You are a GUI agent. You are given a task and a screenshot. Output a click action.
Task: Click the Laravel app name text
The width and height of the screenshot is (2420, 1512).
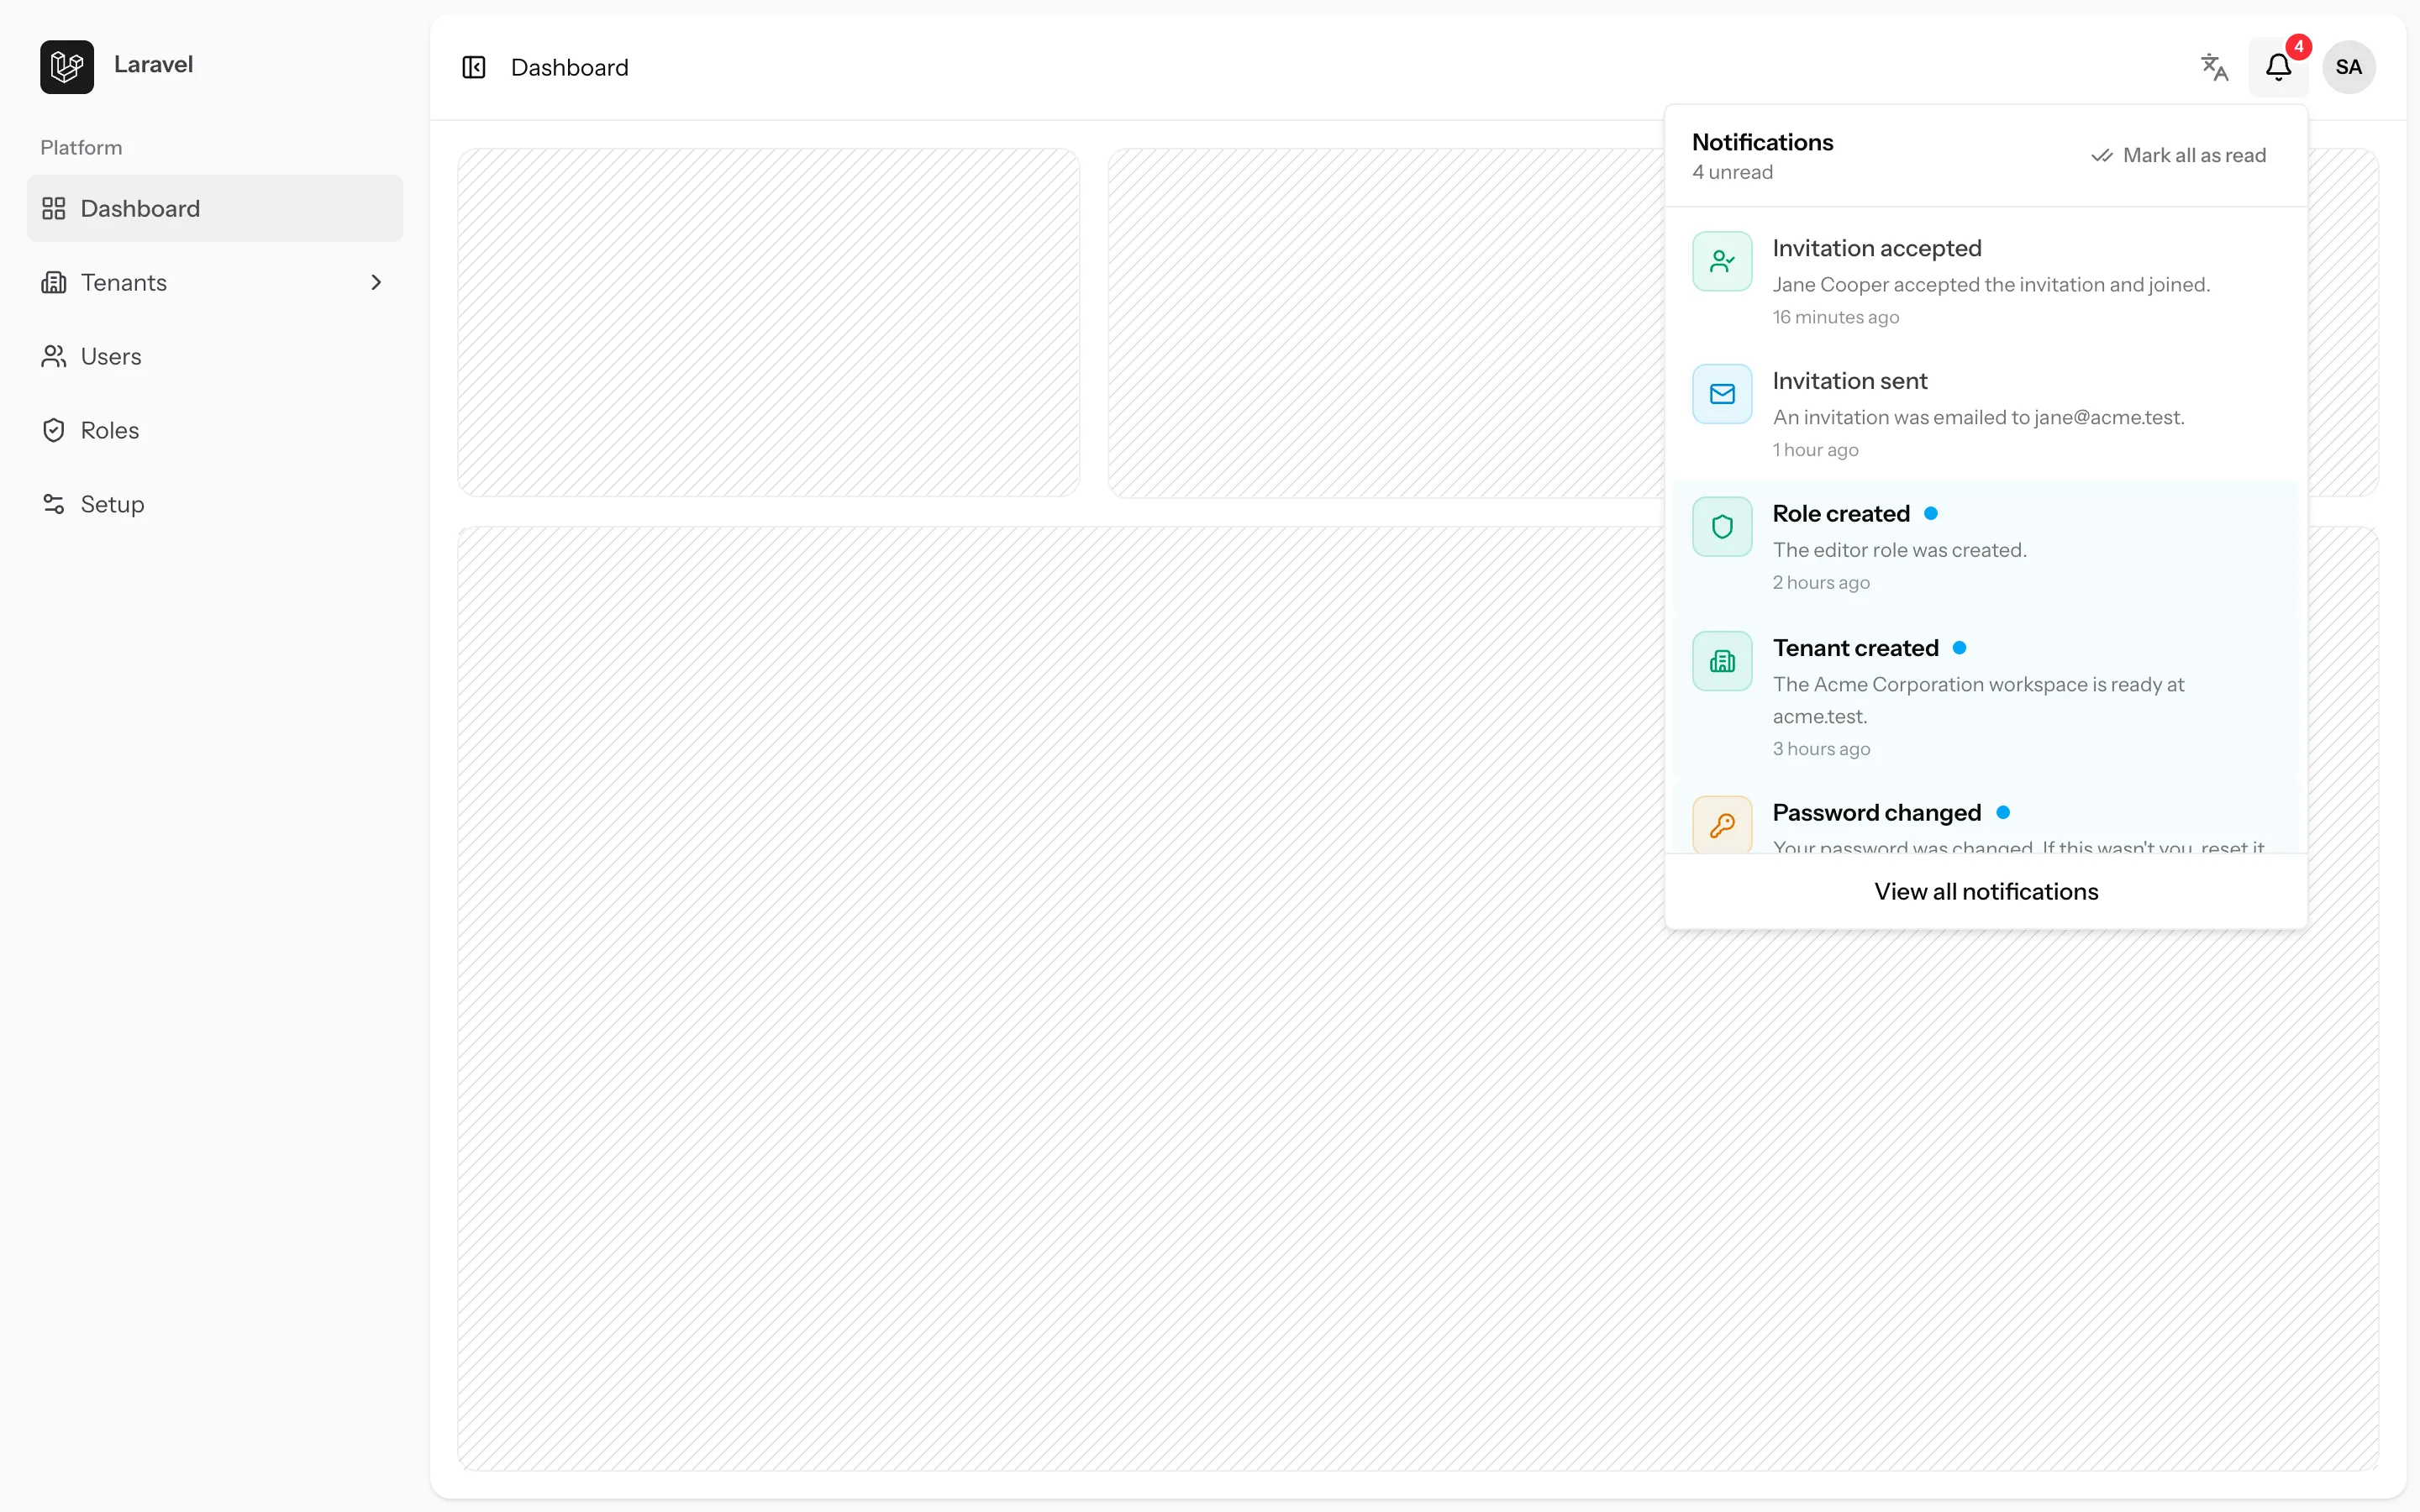pyautogui.click(x=153, y=64)
